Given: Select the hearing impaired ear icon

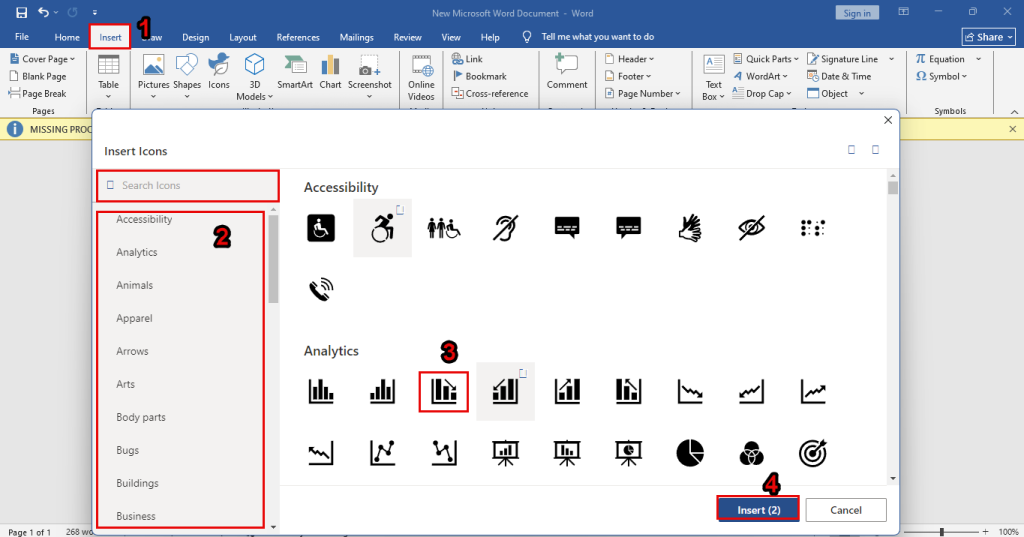Looking at the screenshot, I should click(505, 228).
